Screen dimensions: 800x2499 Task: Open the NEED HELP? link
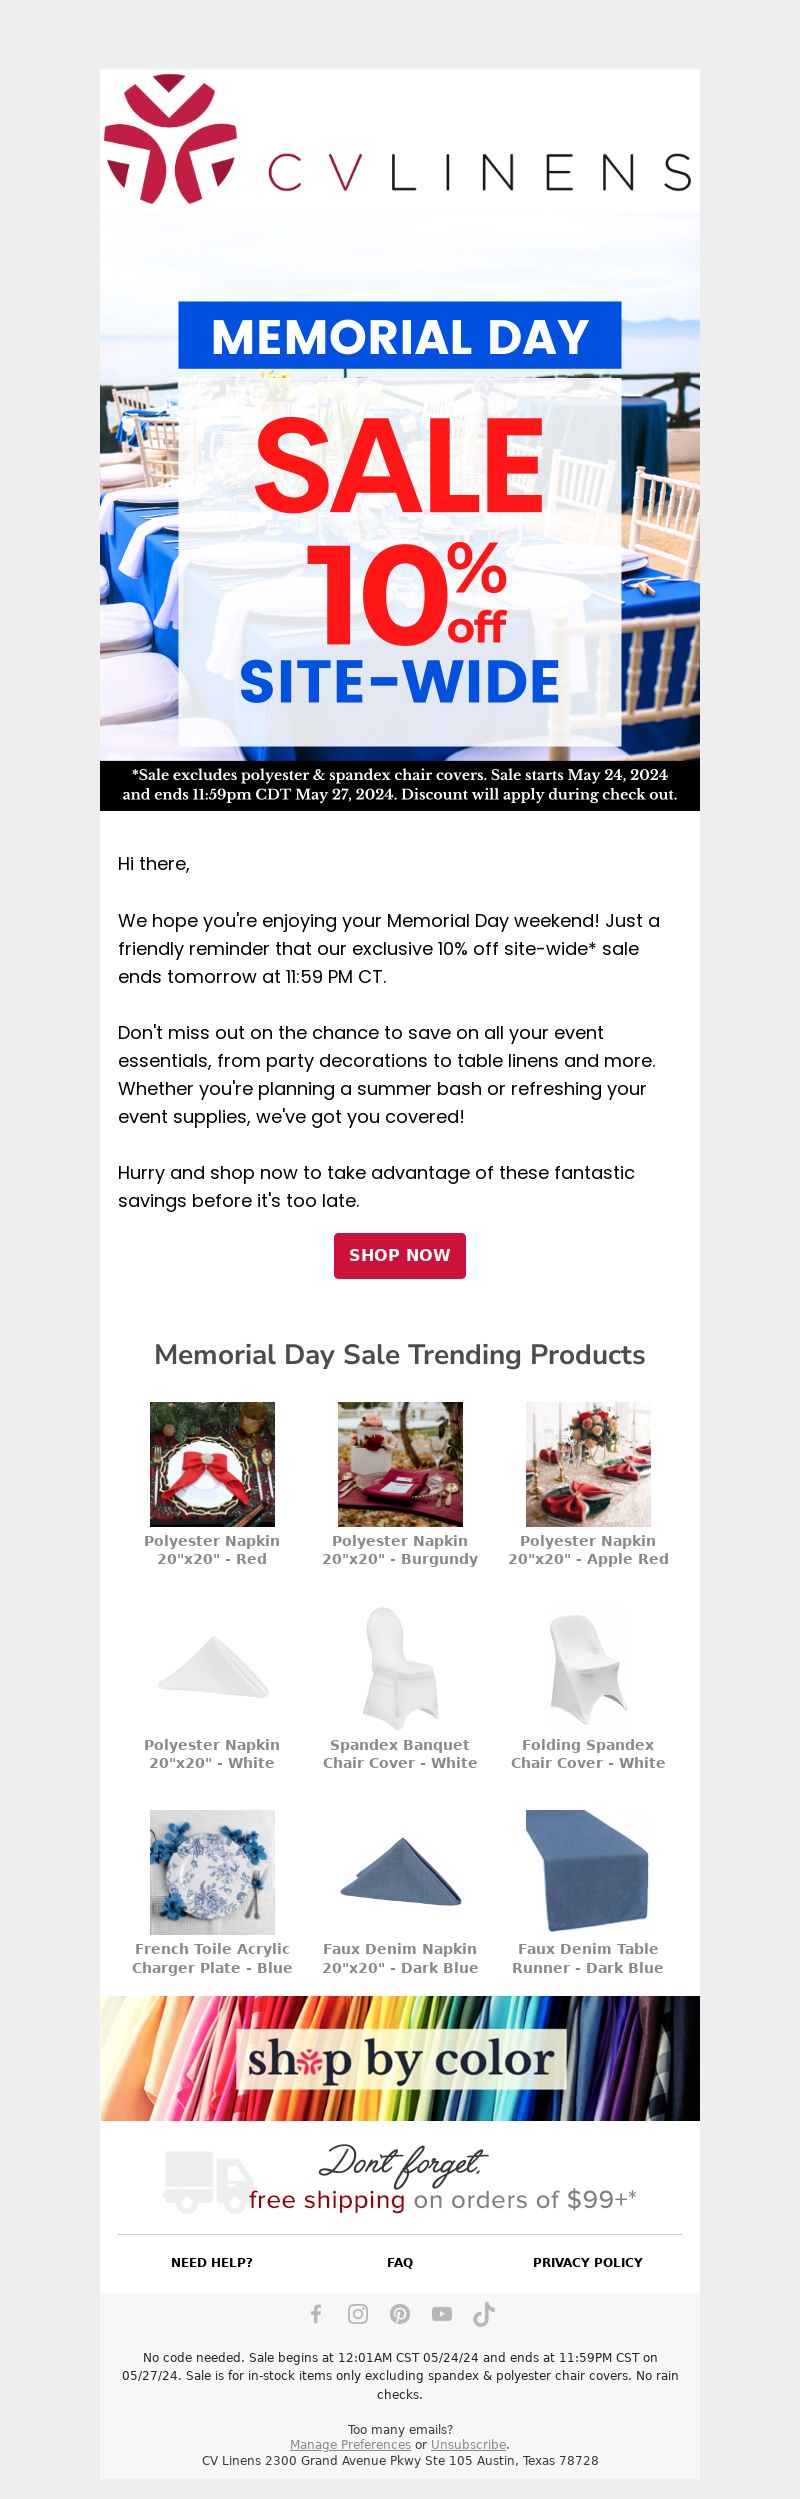tap(212, 2263)
